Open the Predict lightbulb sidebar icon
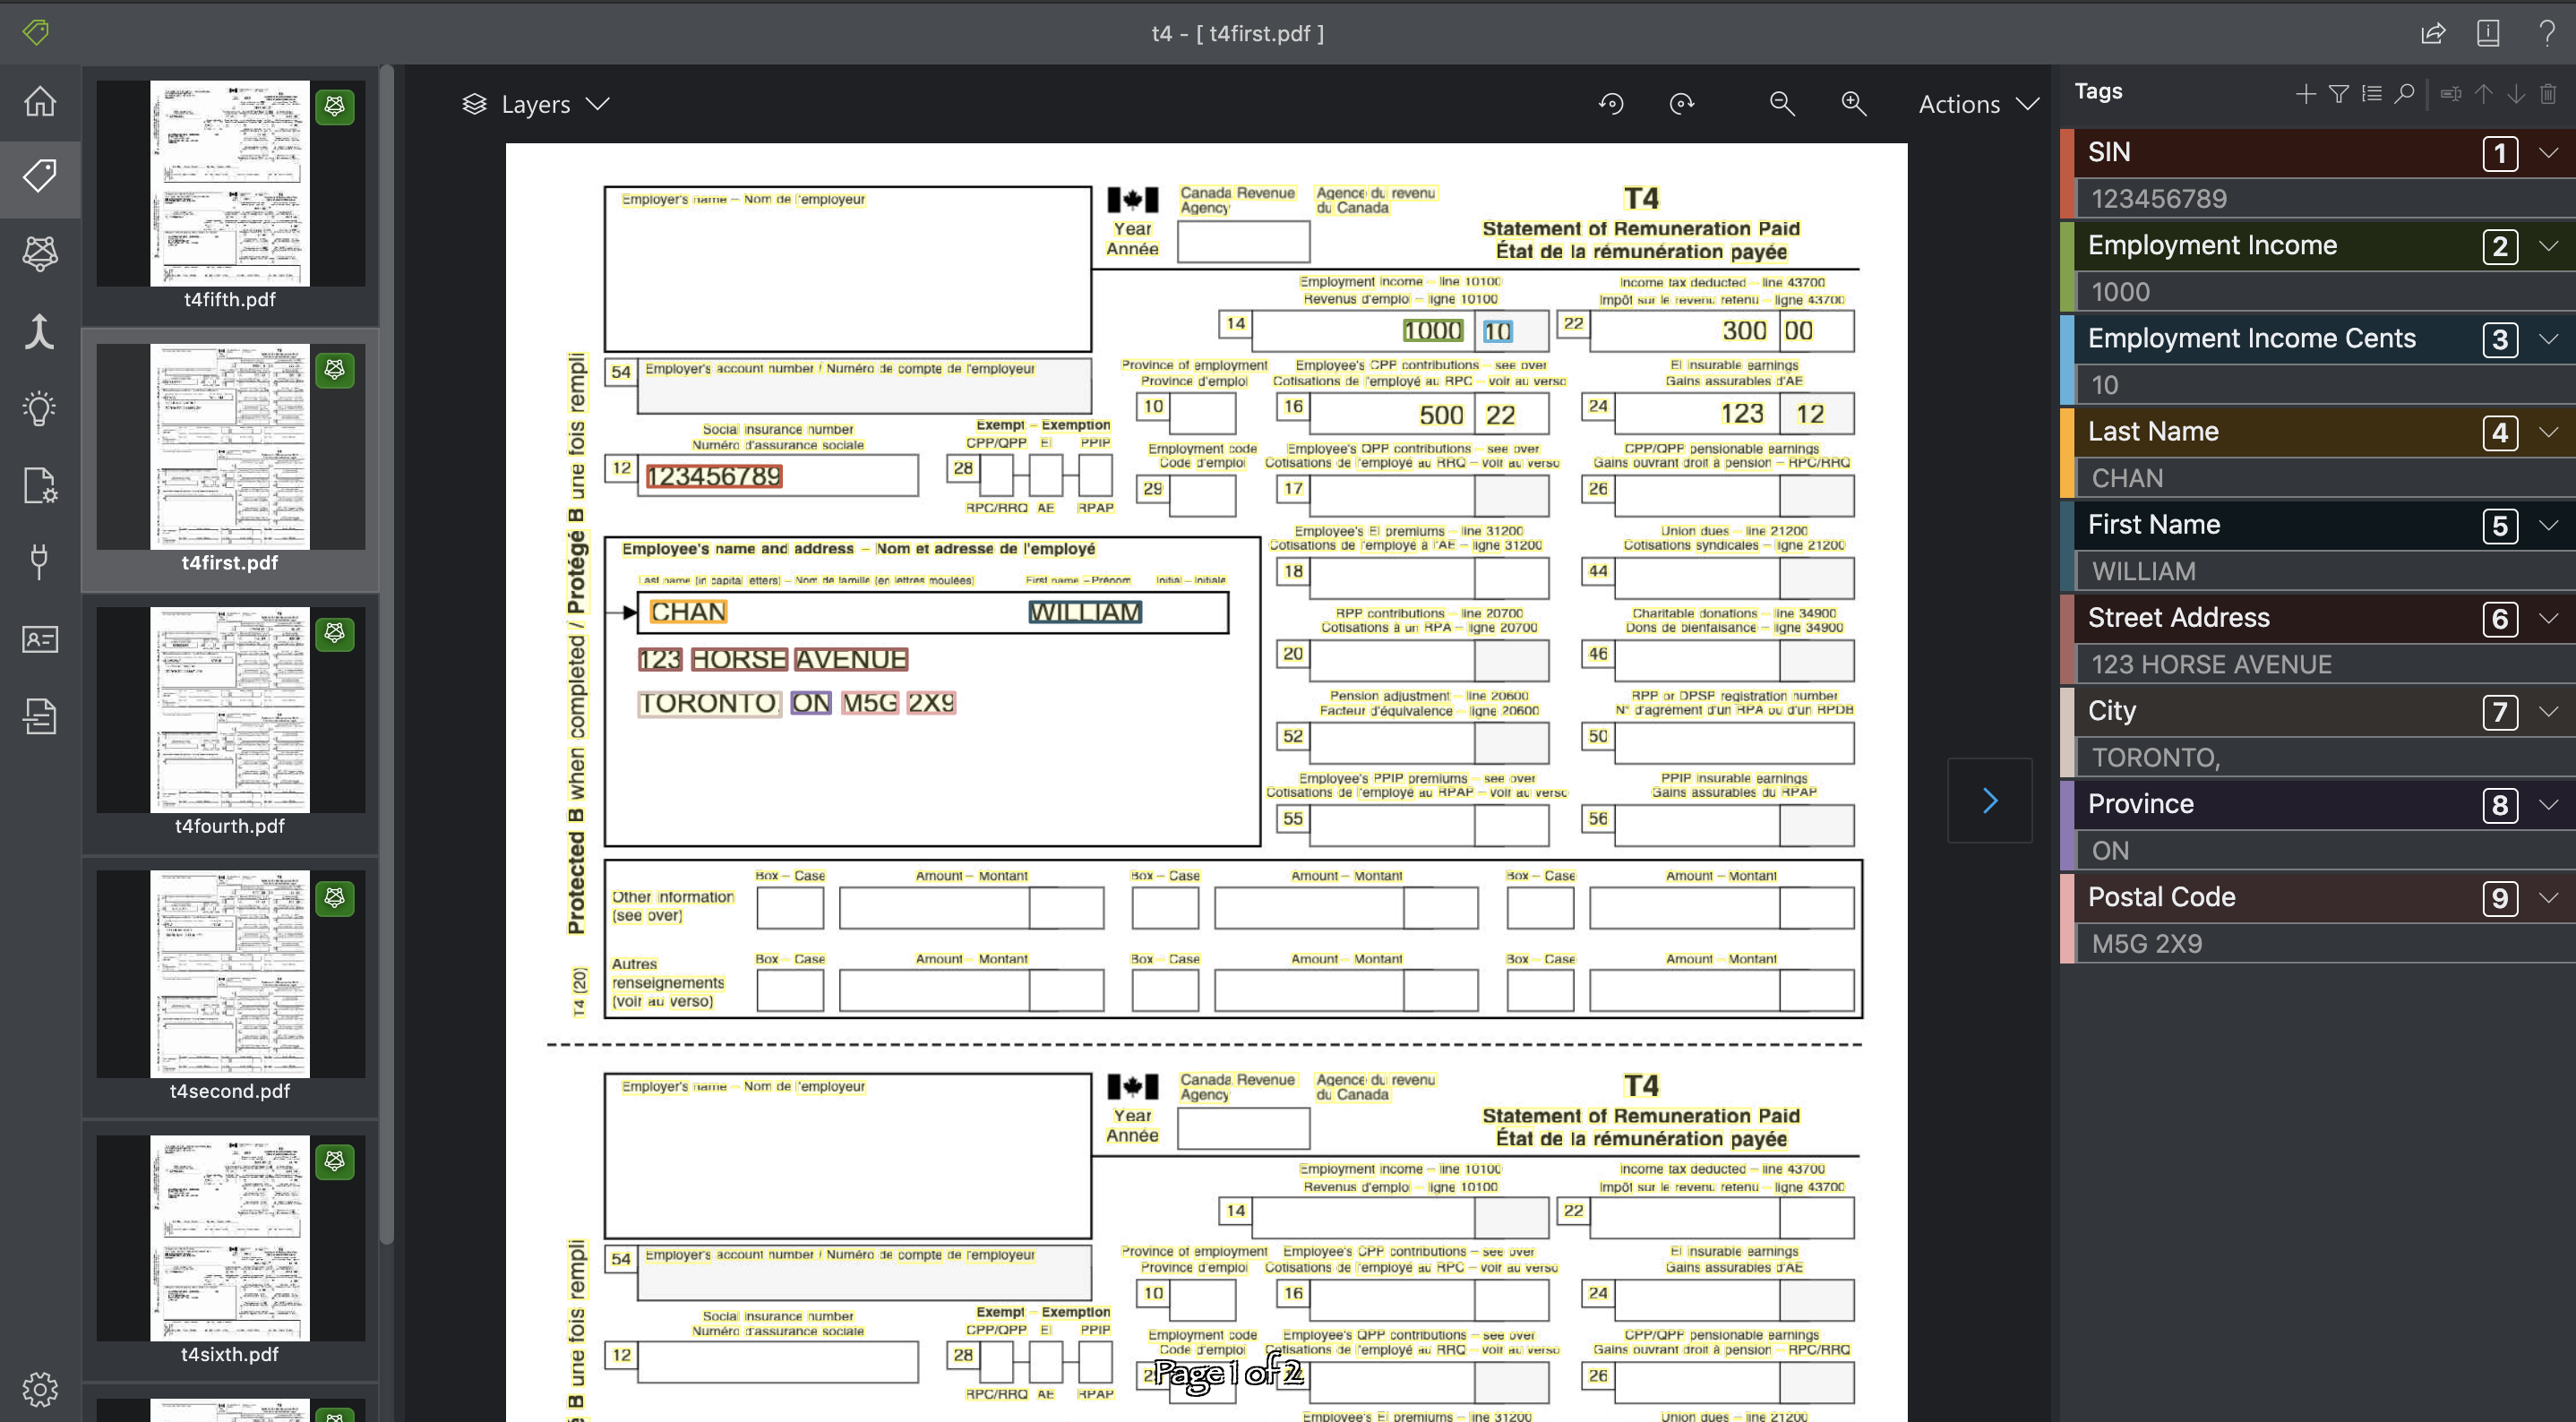2576x1422 pixels. [x=40, y=408]
